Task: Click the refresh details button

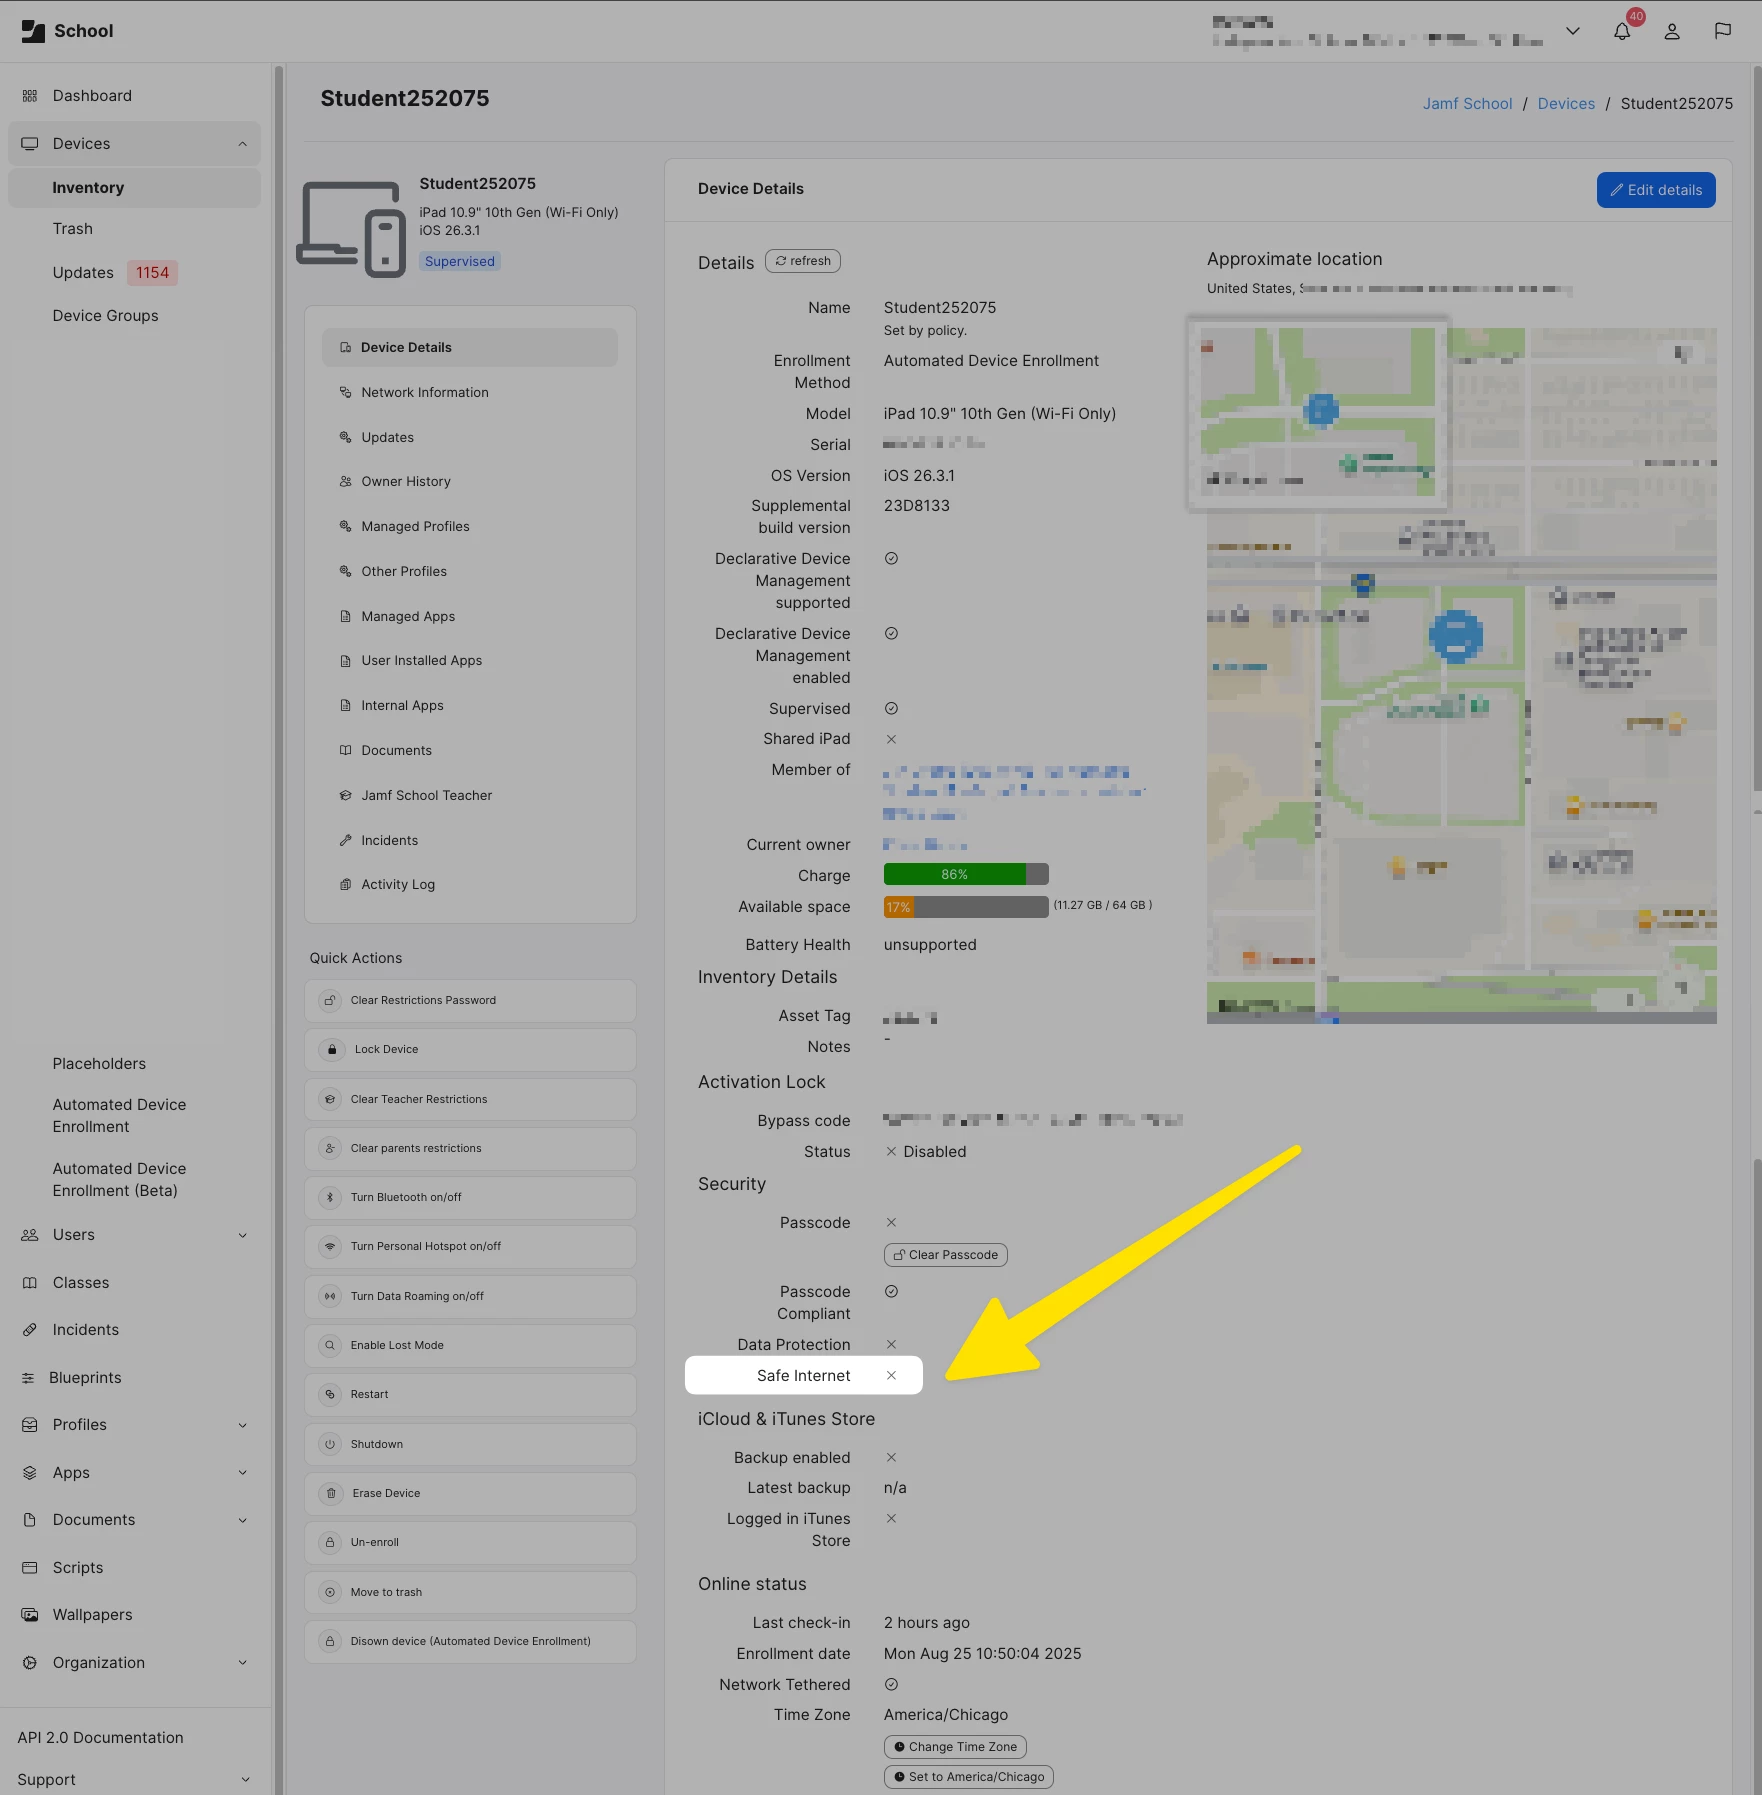Action: (x=803, y=261)
